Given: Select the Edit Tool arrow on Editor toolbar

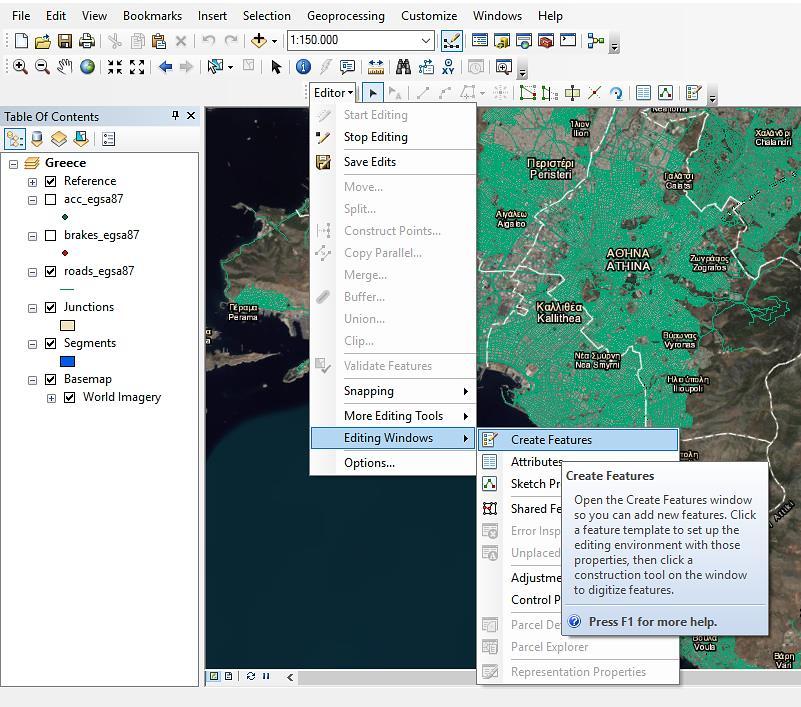Looking at the screenshot, I should click(x=373, y=93).
